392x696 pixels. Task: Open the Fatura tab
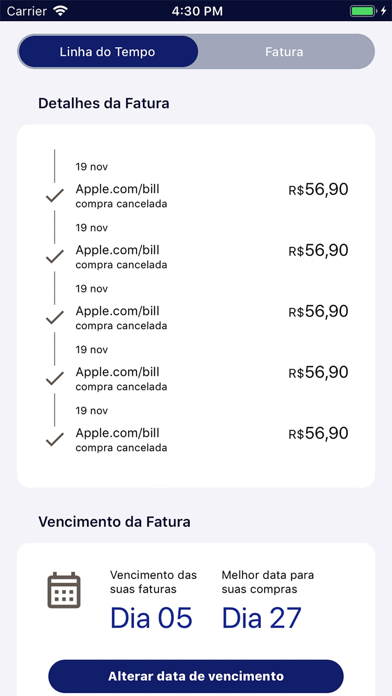click(284, 52)
